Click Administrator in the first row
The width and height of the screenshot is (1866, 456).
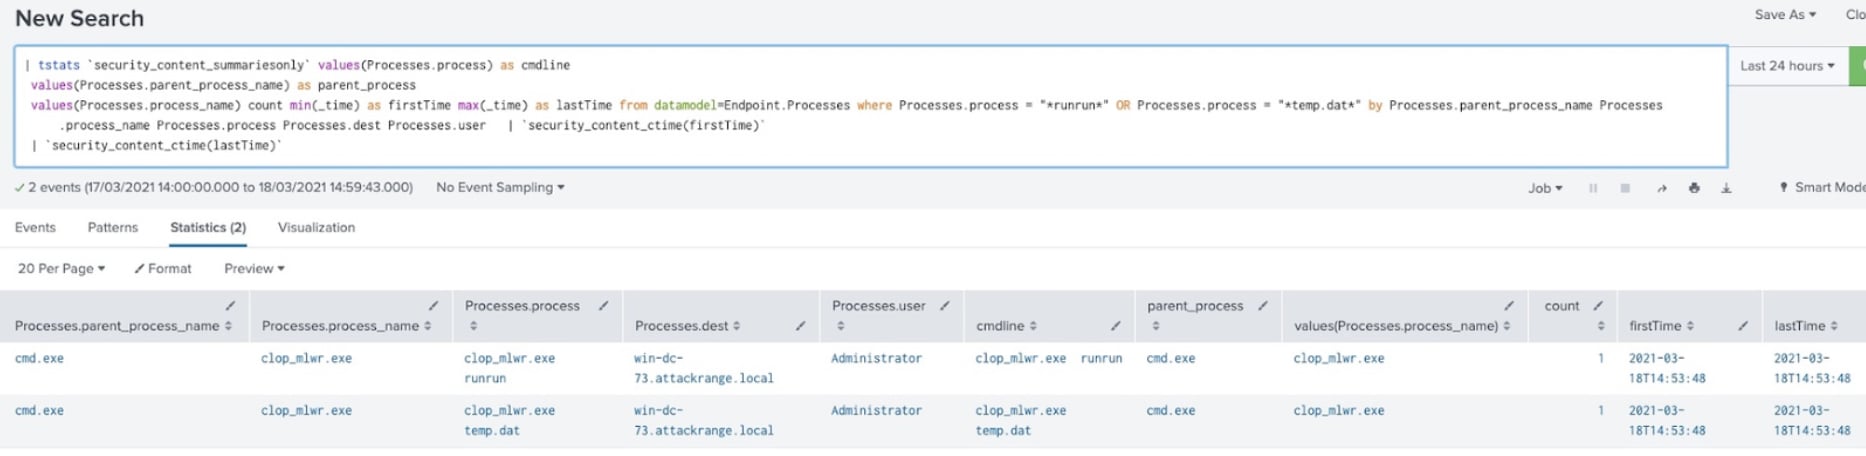876,358
